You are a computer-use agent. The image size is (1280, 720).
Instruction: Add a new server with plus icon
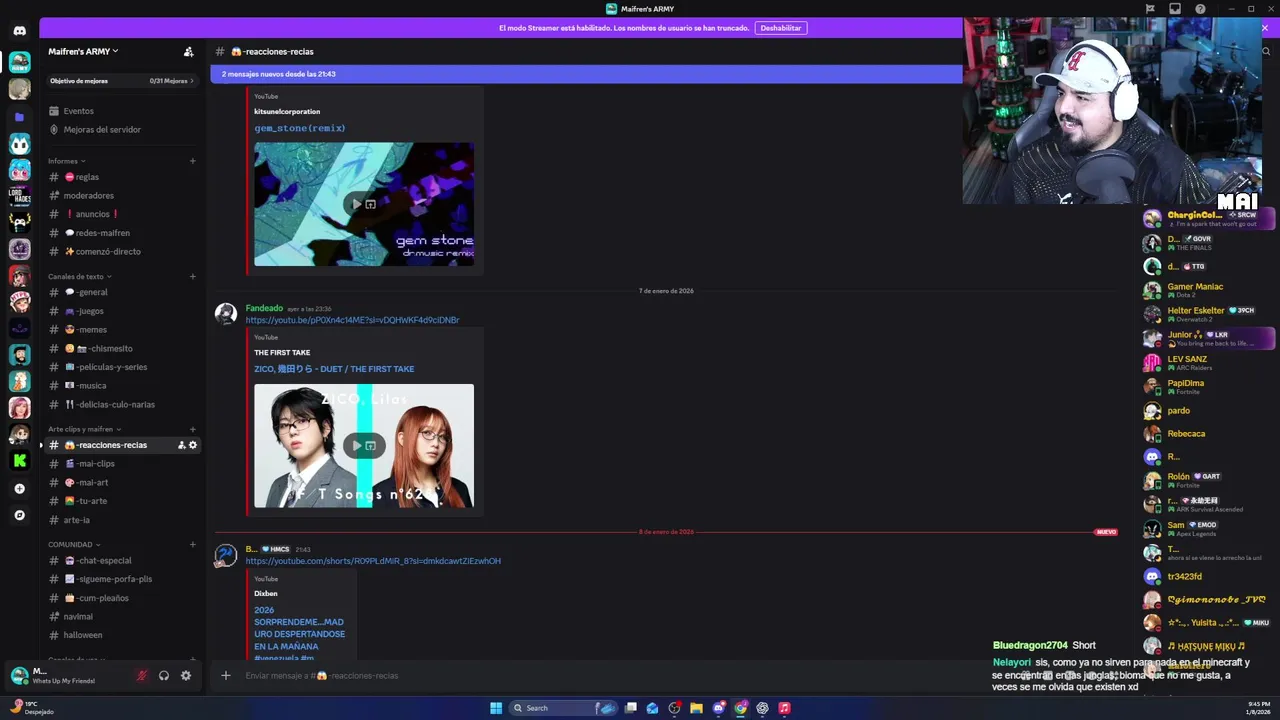19,488
